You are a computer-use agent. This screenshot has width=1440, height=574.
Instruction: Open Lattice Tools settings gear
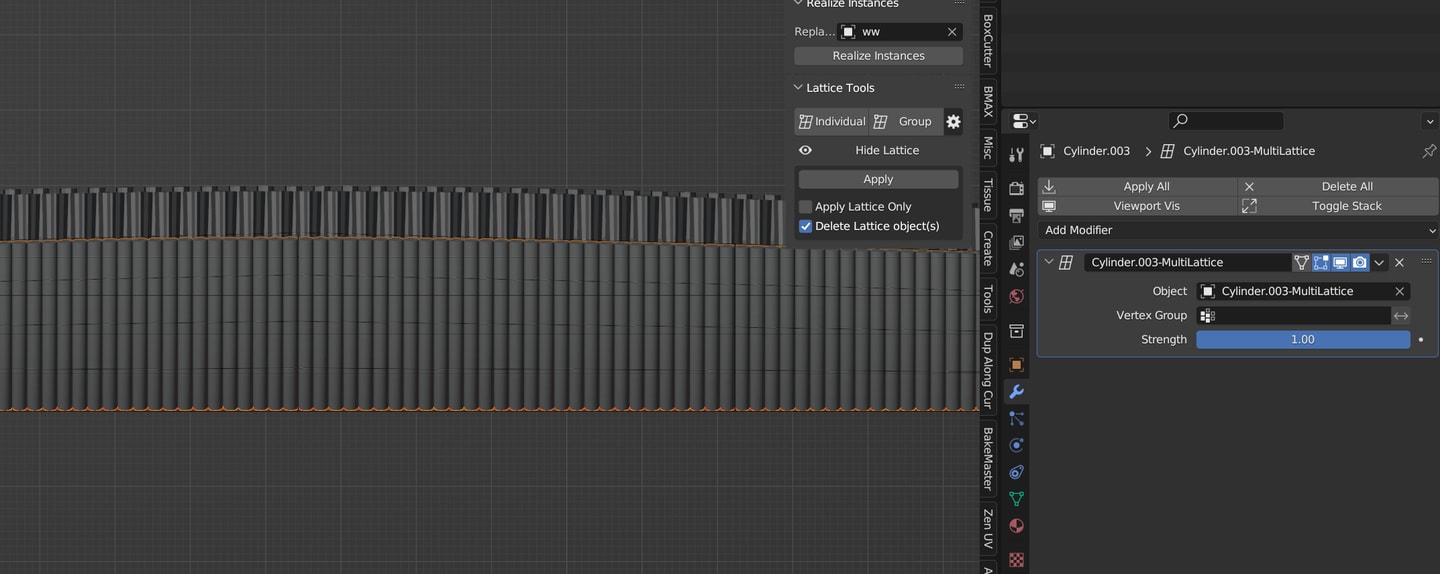[953, 121]
